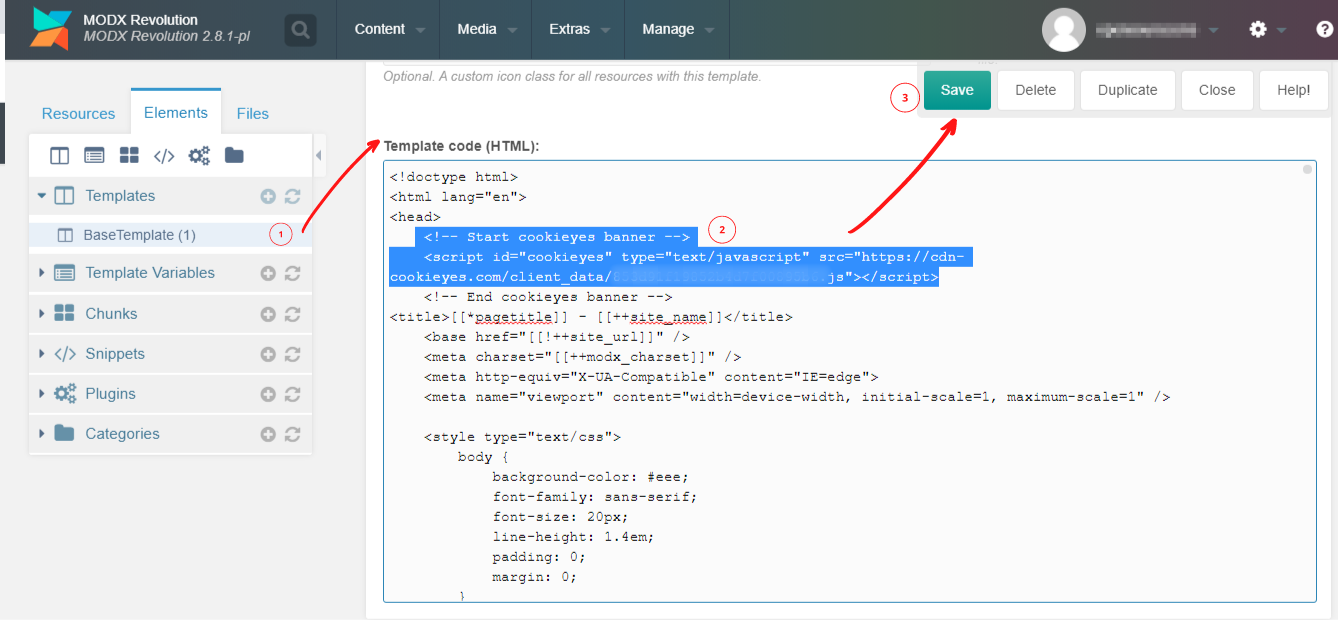Switch to the Elements tab
Image resolution: width=1338 pixels, height=620 pixels.
(x=176, y=113)
